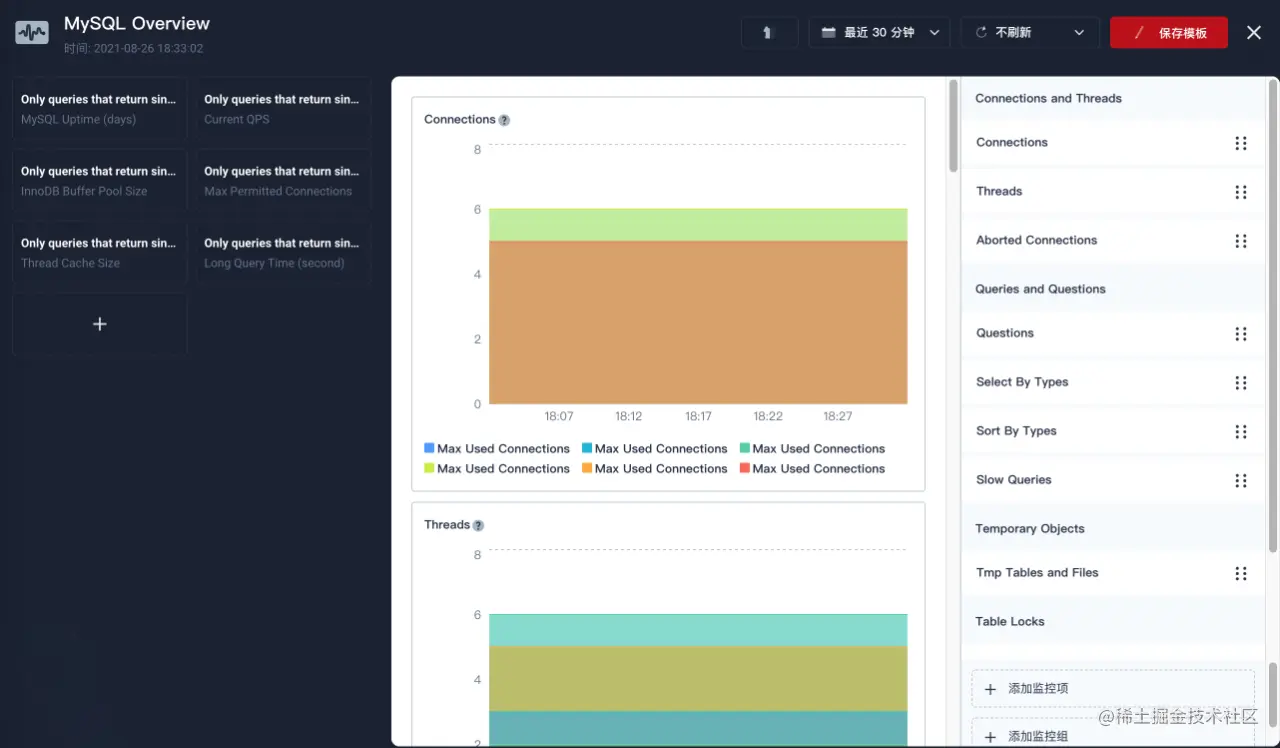Toggle the orange Max Used Connections legend
1280x748 pixels.
[655, 468]
